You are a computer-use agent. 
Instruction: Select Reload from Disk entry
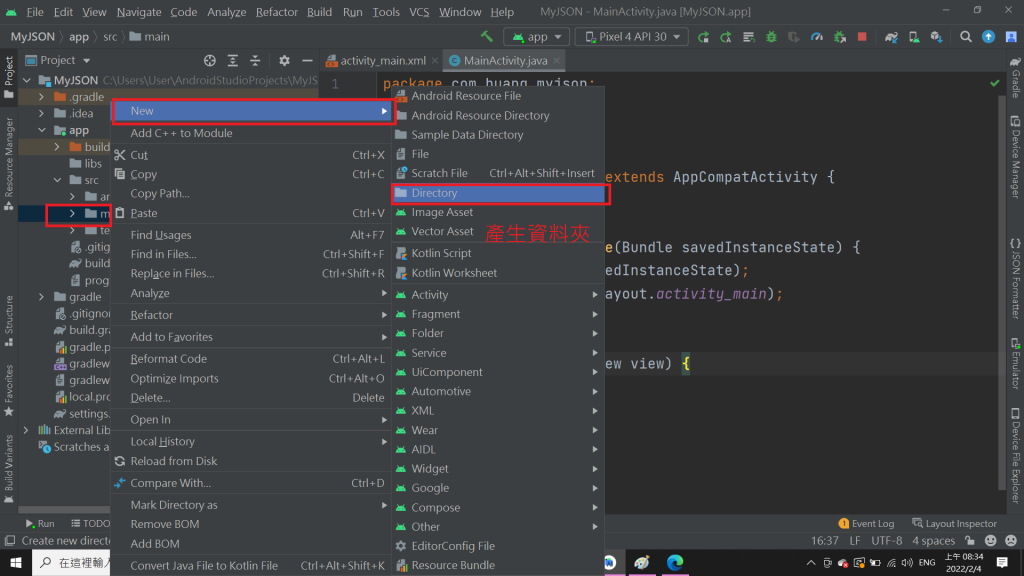252,460
